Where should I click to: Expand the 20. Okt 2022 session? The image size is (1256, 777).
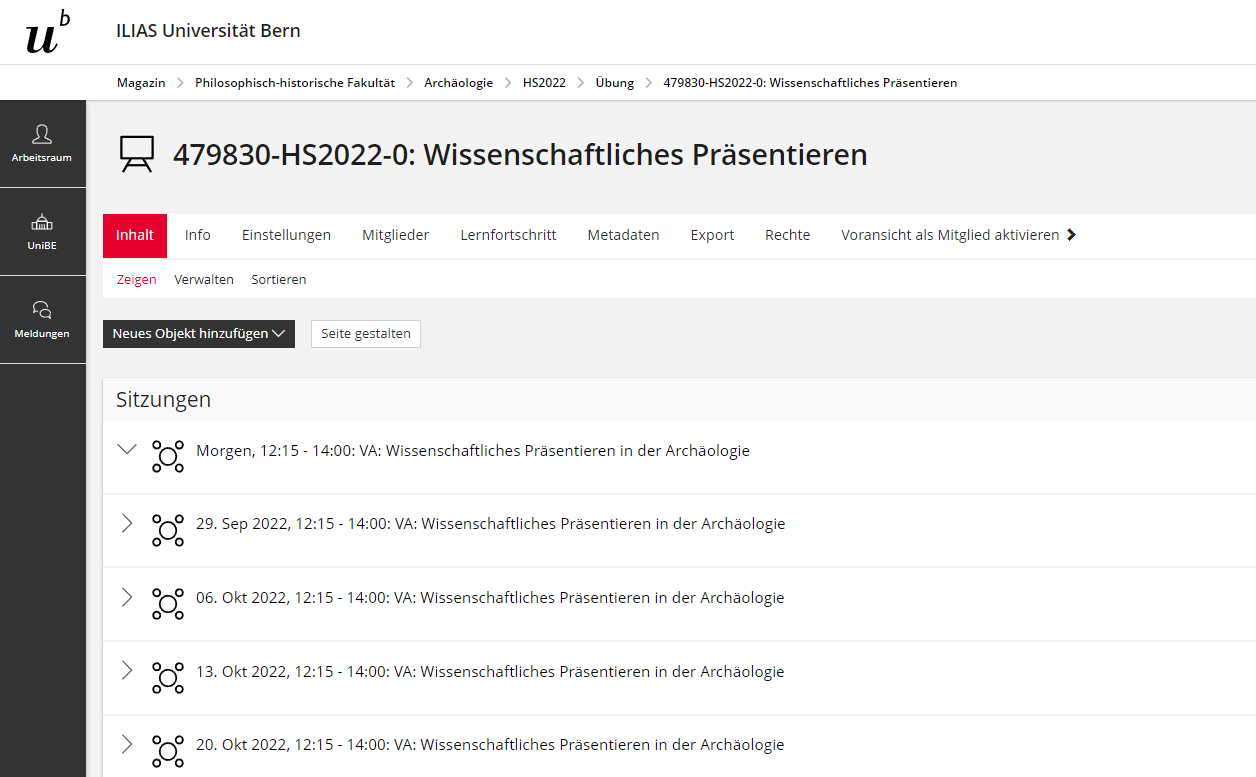(127, 744)
